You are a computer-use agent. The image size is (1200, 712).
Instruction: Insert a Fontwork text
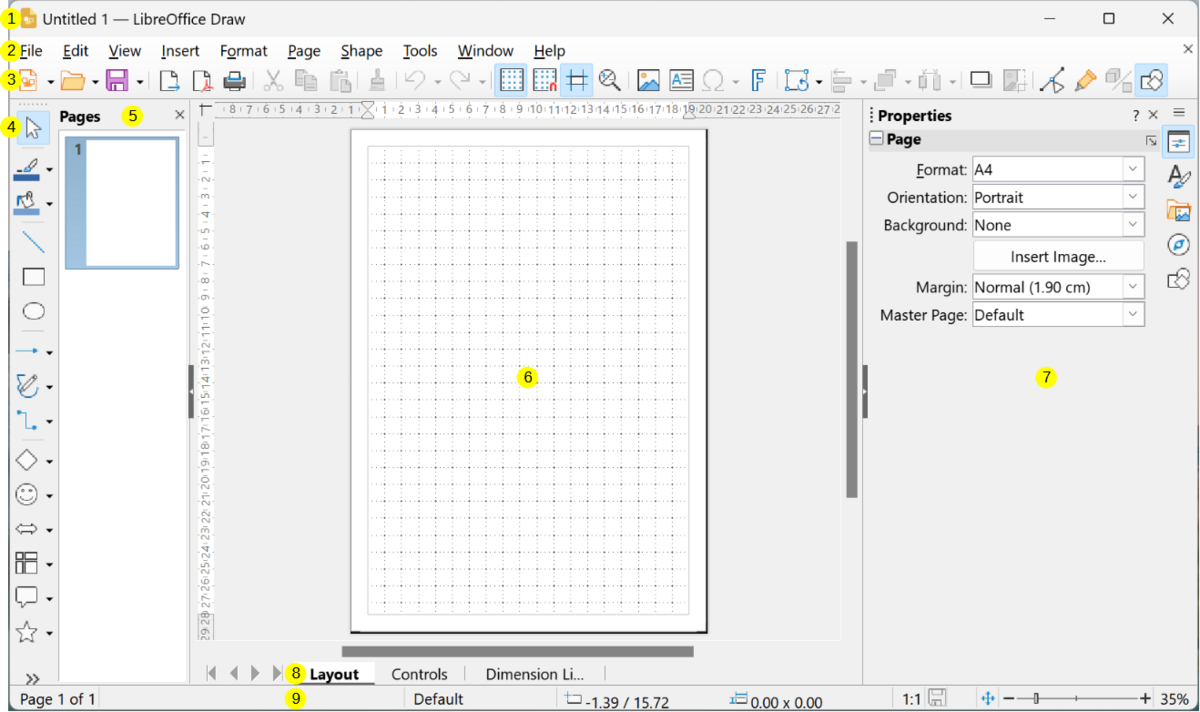click(759, 80)
